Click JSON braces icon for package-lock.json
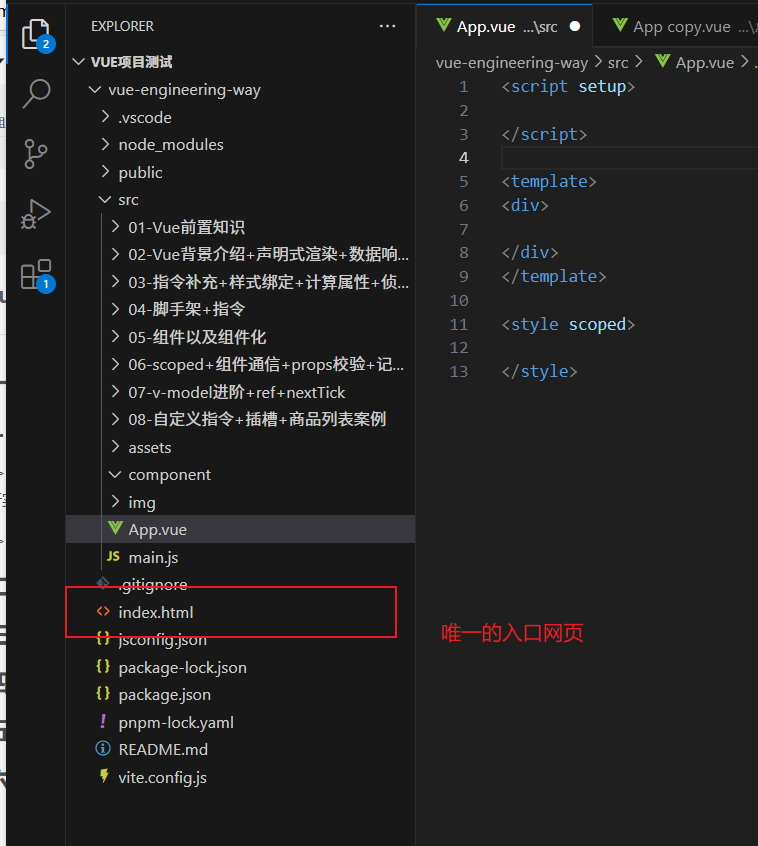This screenshot has width=758, height=846. click(x=103, y=666)
